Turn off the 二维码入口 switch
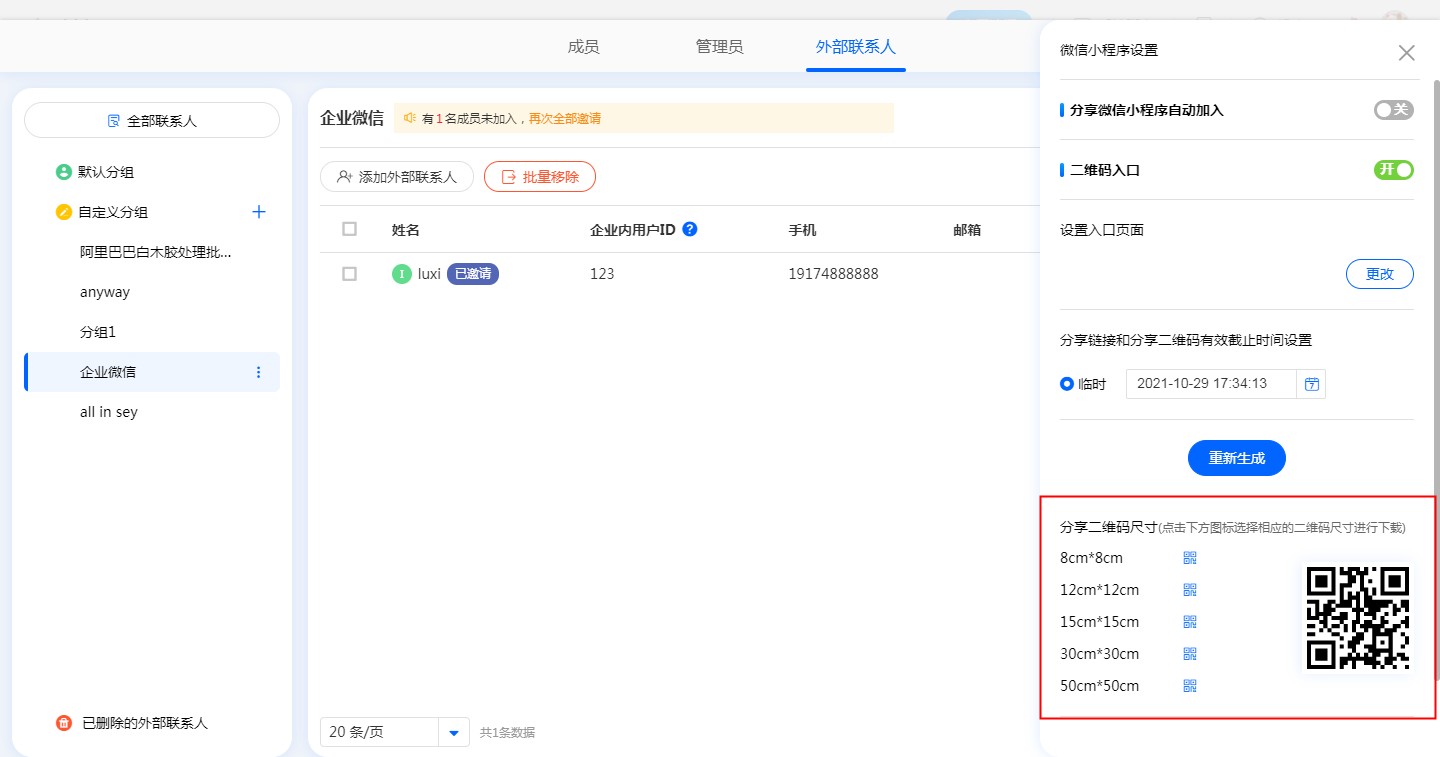 pyautogui.click(x=1393, y=170)
